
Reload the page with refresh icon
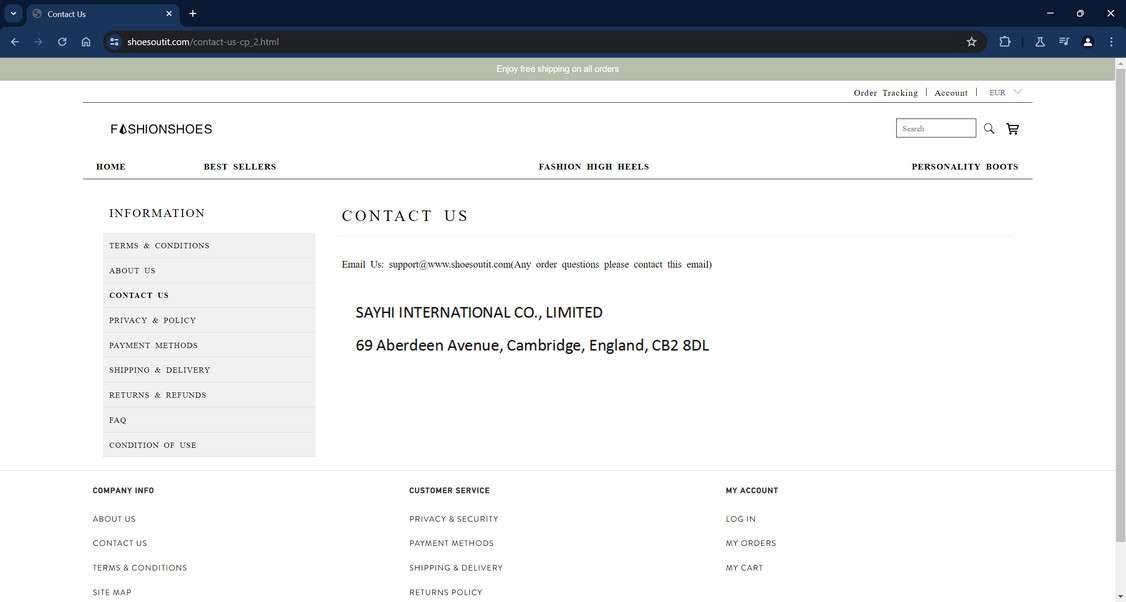point(62,42)
